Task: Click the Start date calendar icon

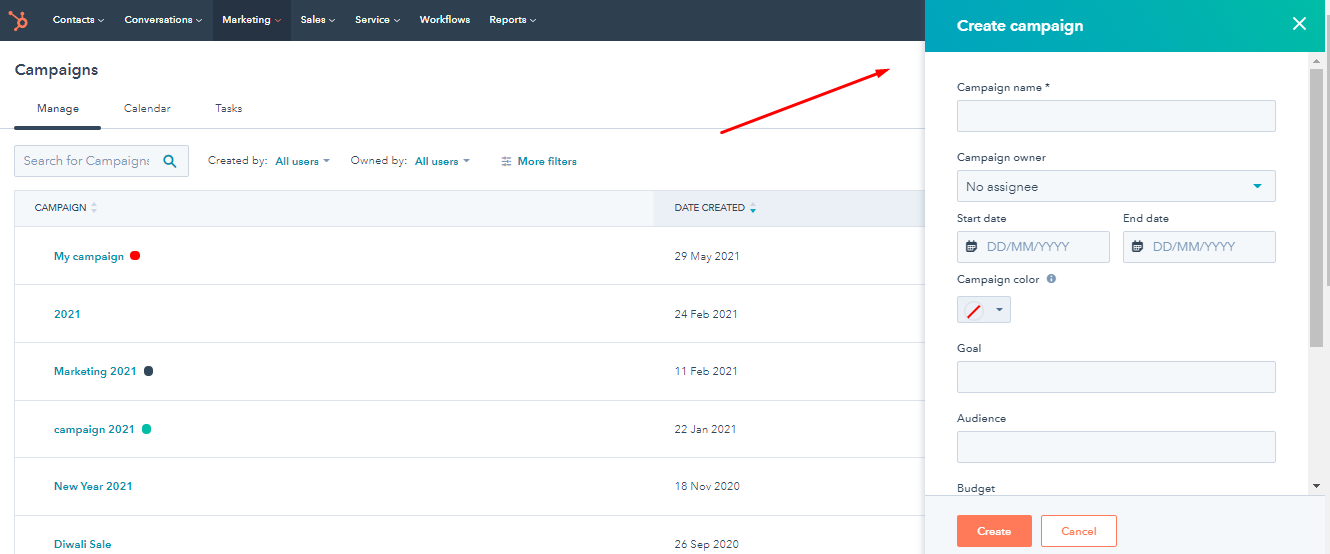Action: click(971, 247)
